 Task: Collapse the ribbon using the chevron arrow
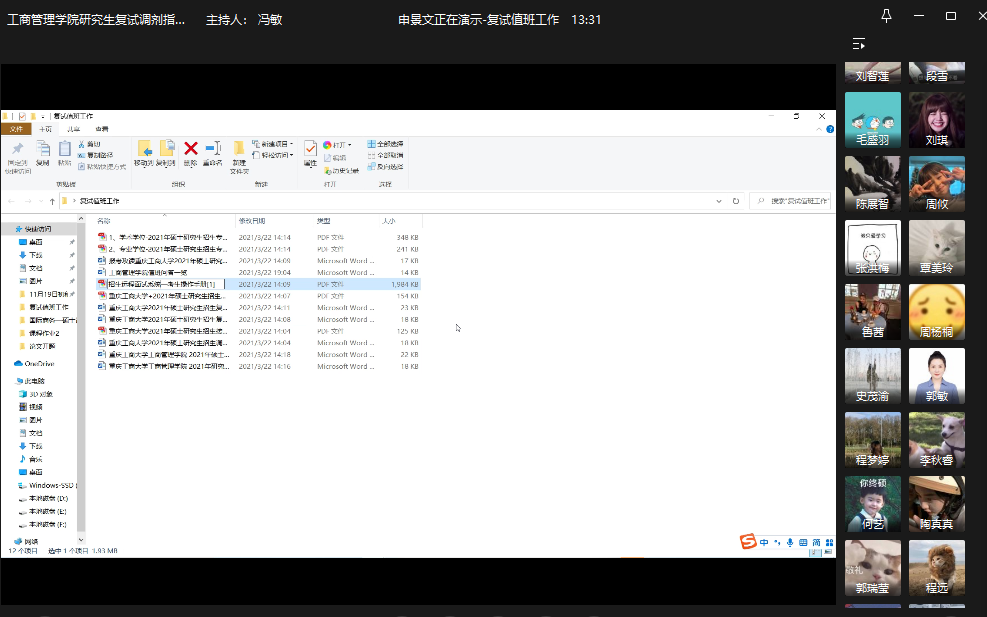819,129
